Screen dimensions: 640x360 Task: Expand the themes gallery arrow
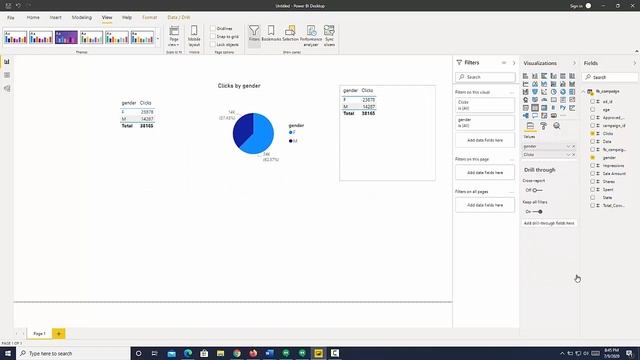pos(158,39)
